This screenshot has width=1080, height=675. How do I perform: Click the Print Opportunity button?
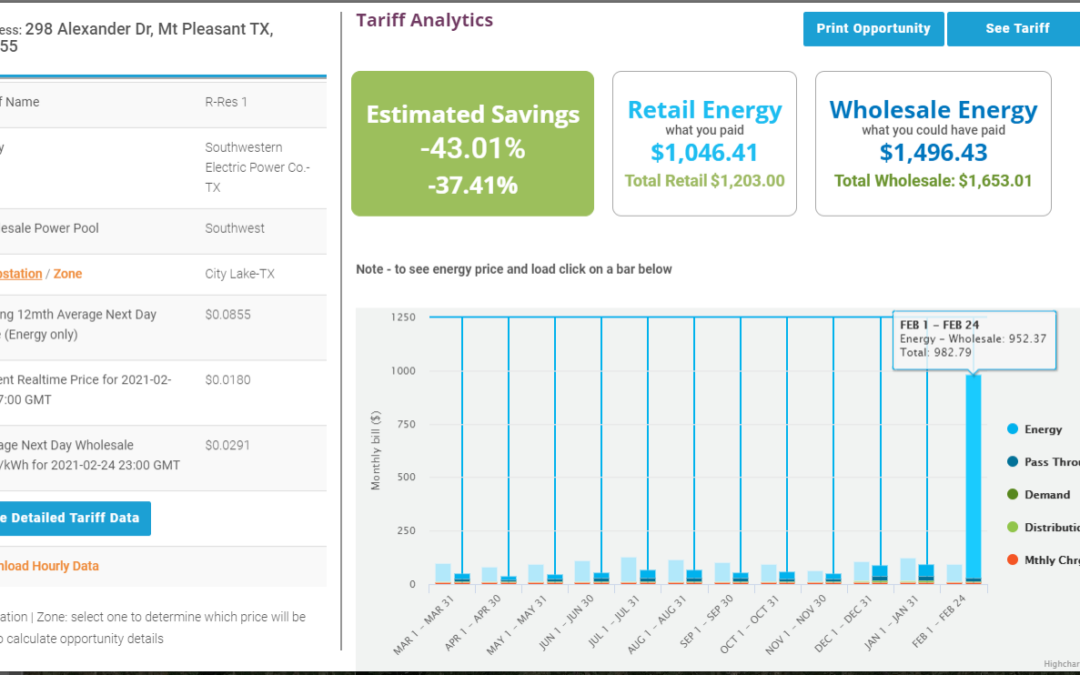[x=873, y=29]
